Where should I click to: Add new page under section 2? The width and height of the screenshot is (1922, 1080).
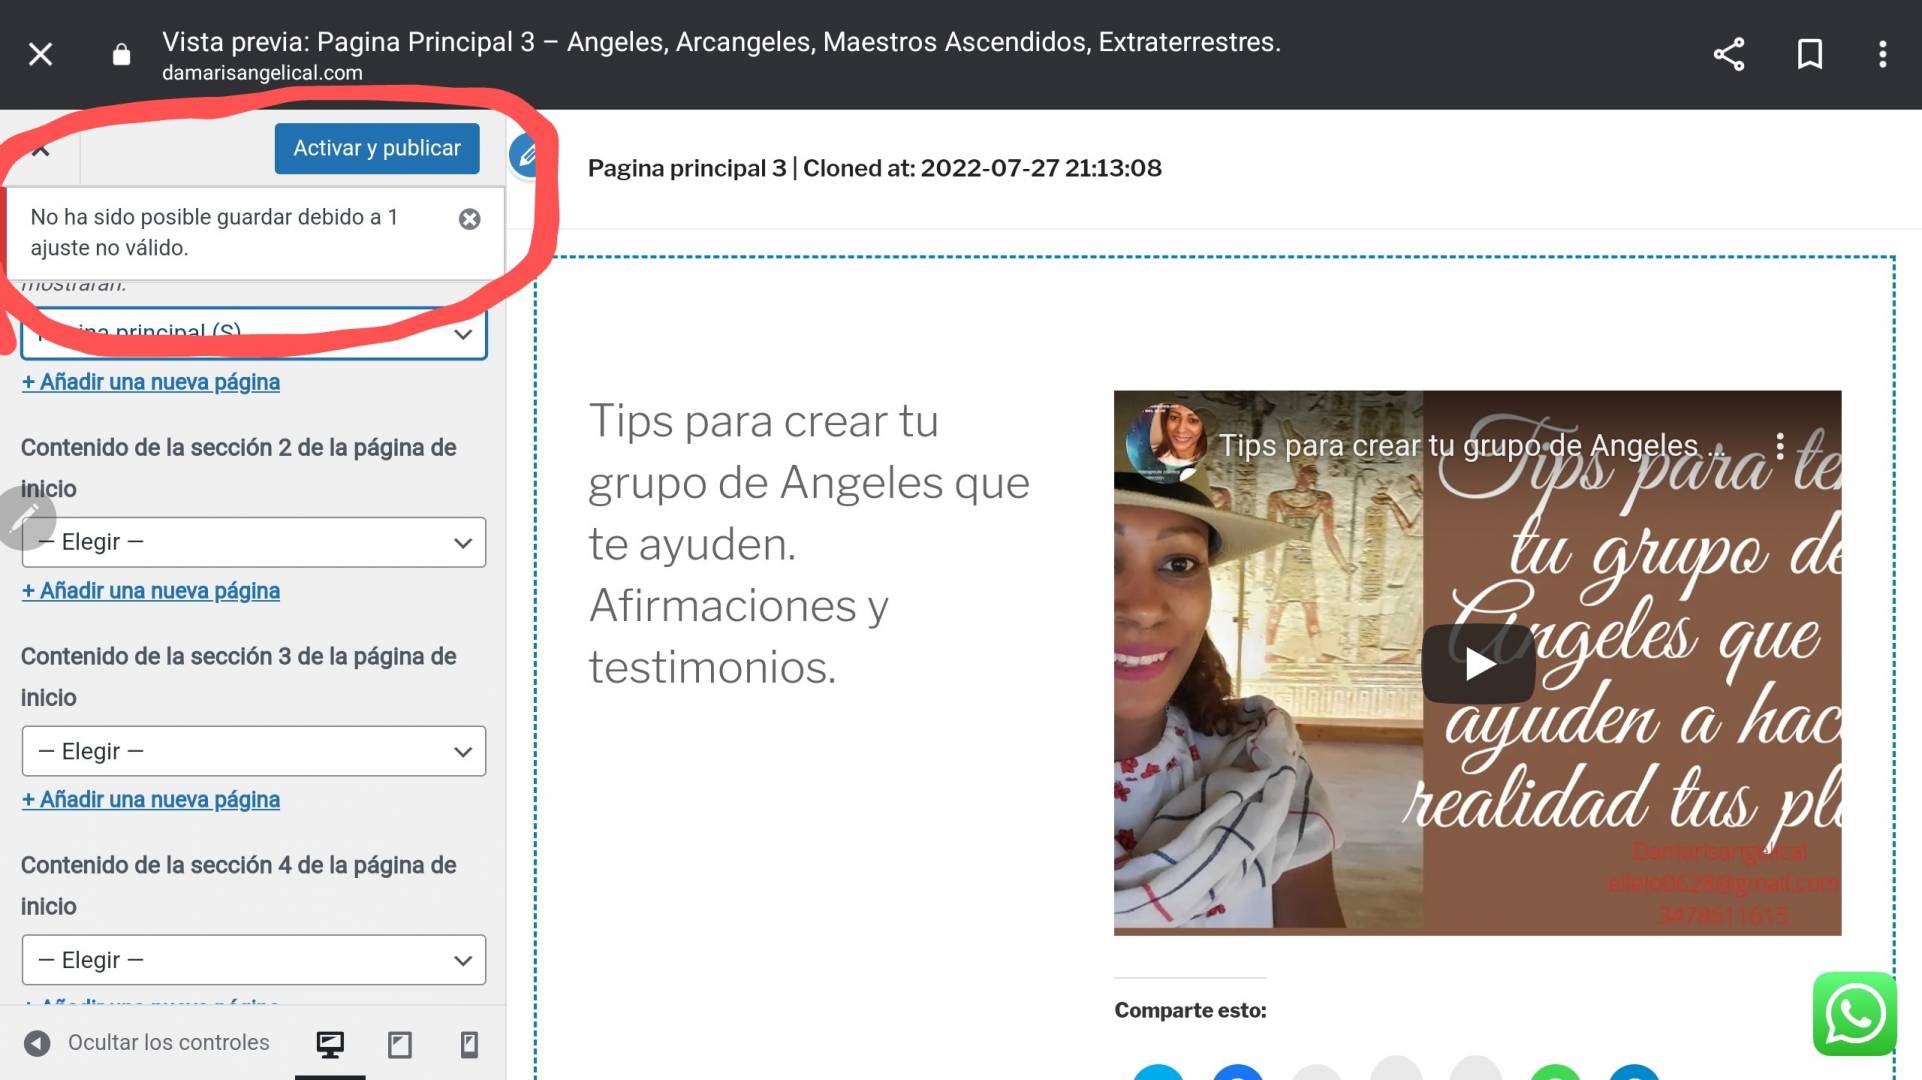coord(151,591)
